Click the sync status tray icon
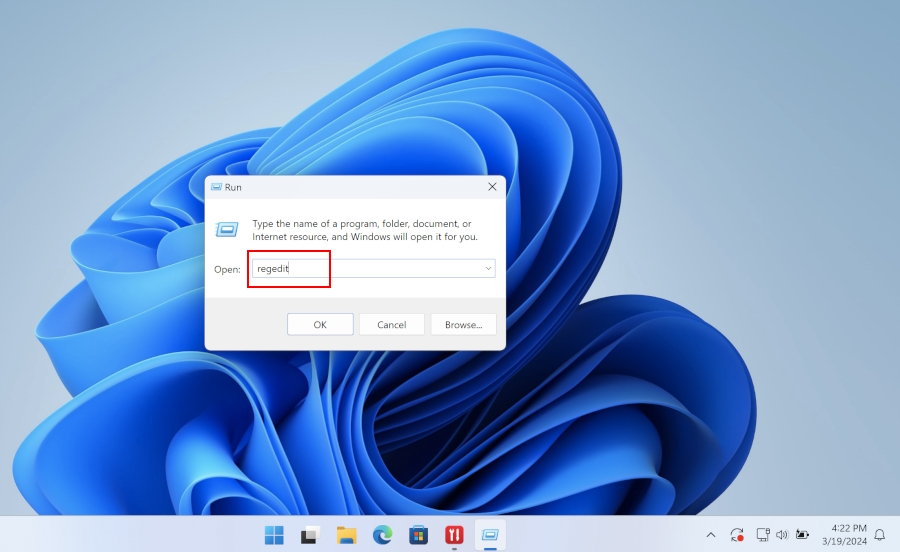Screen dimensions: 900x552 pyautogui.click(x=737, y=535)
